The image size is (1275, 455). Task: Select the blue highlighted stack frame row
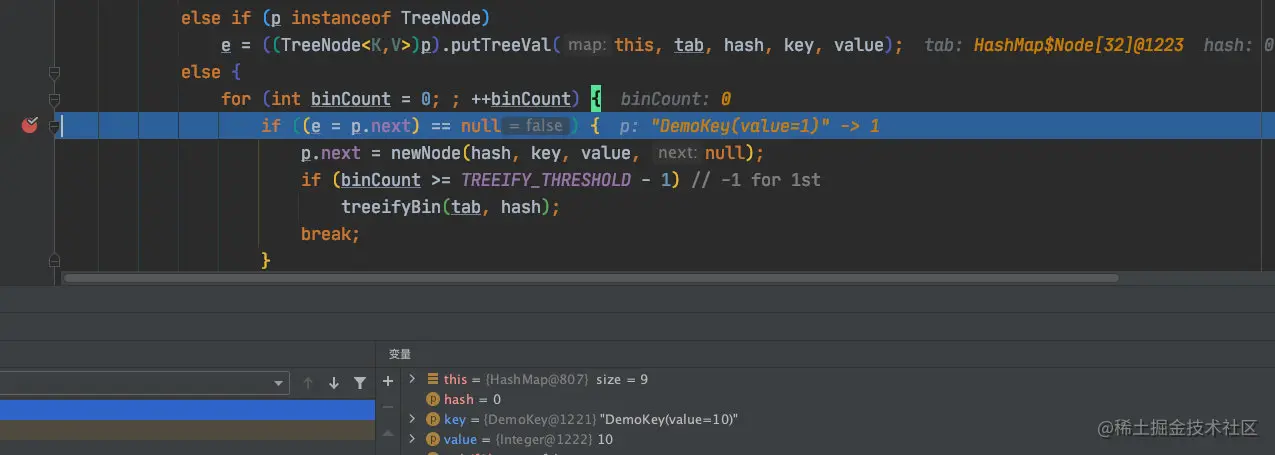coord(186,409)
